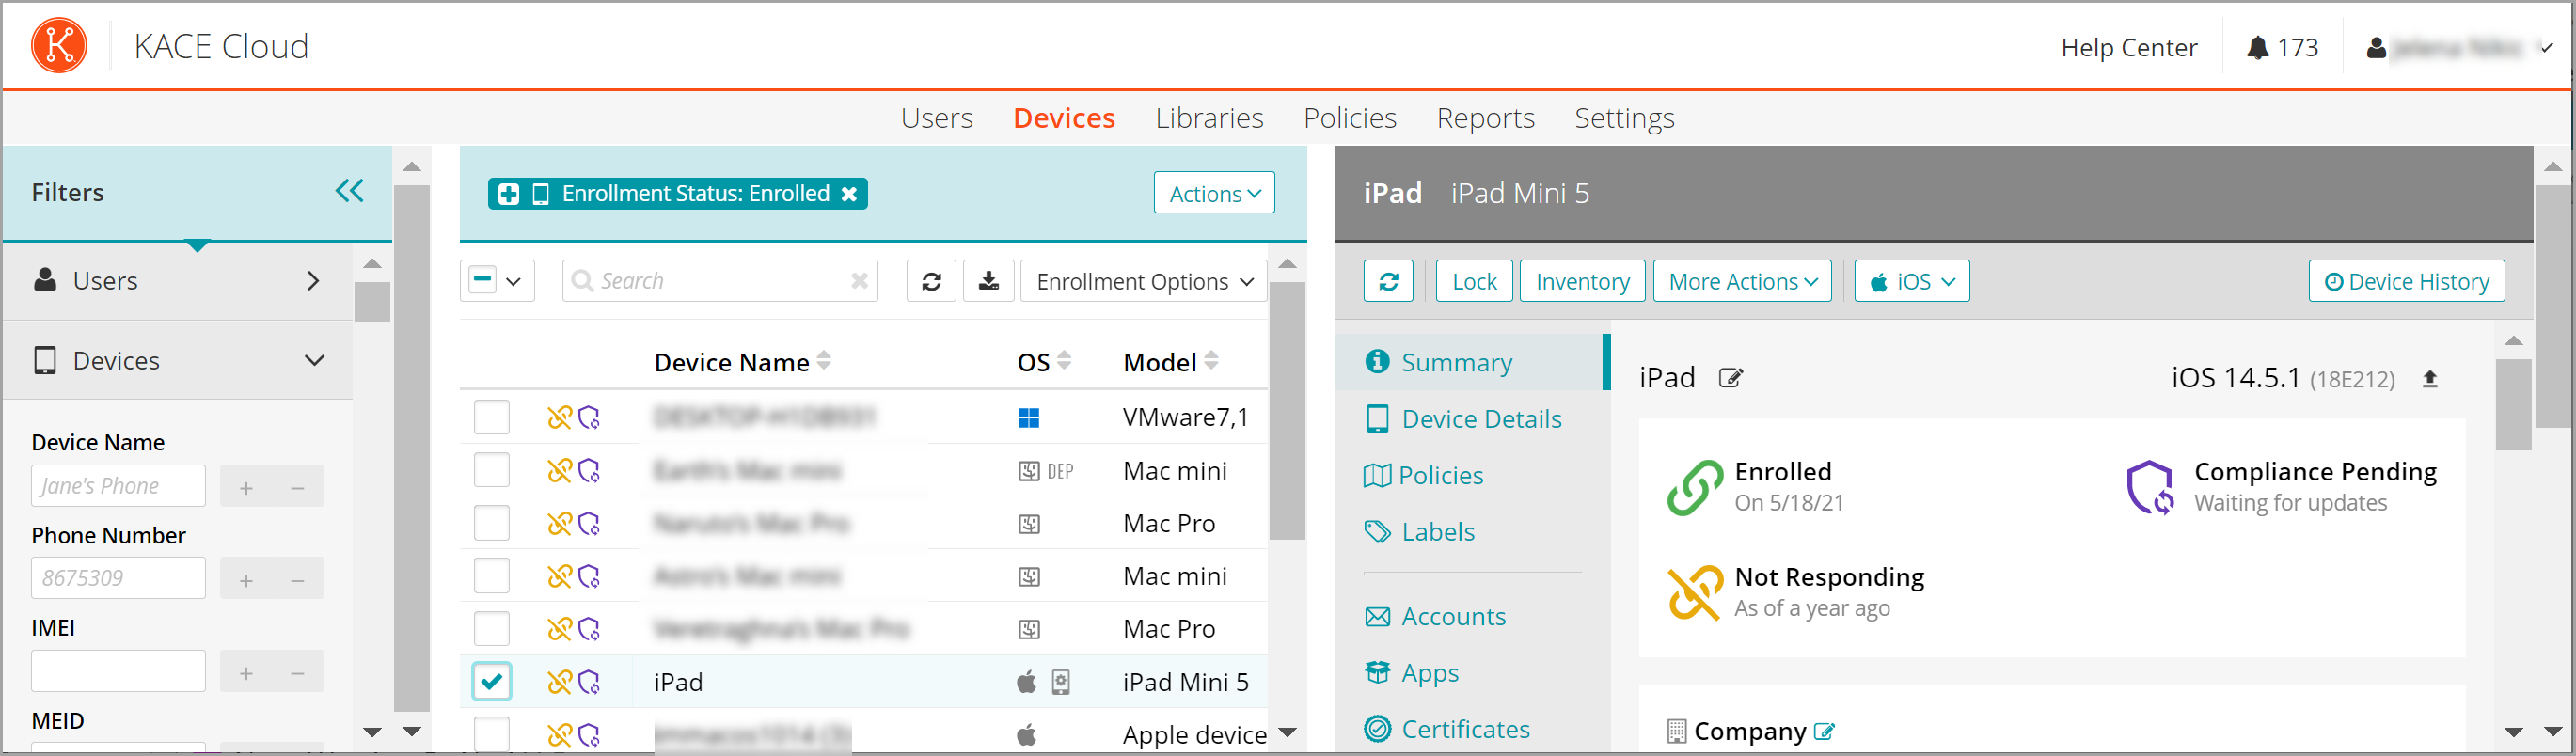Uncheck the iPad device row checkbox

click(491, 682)
